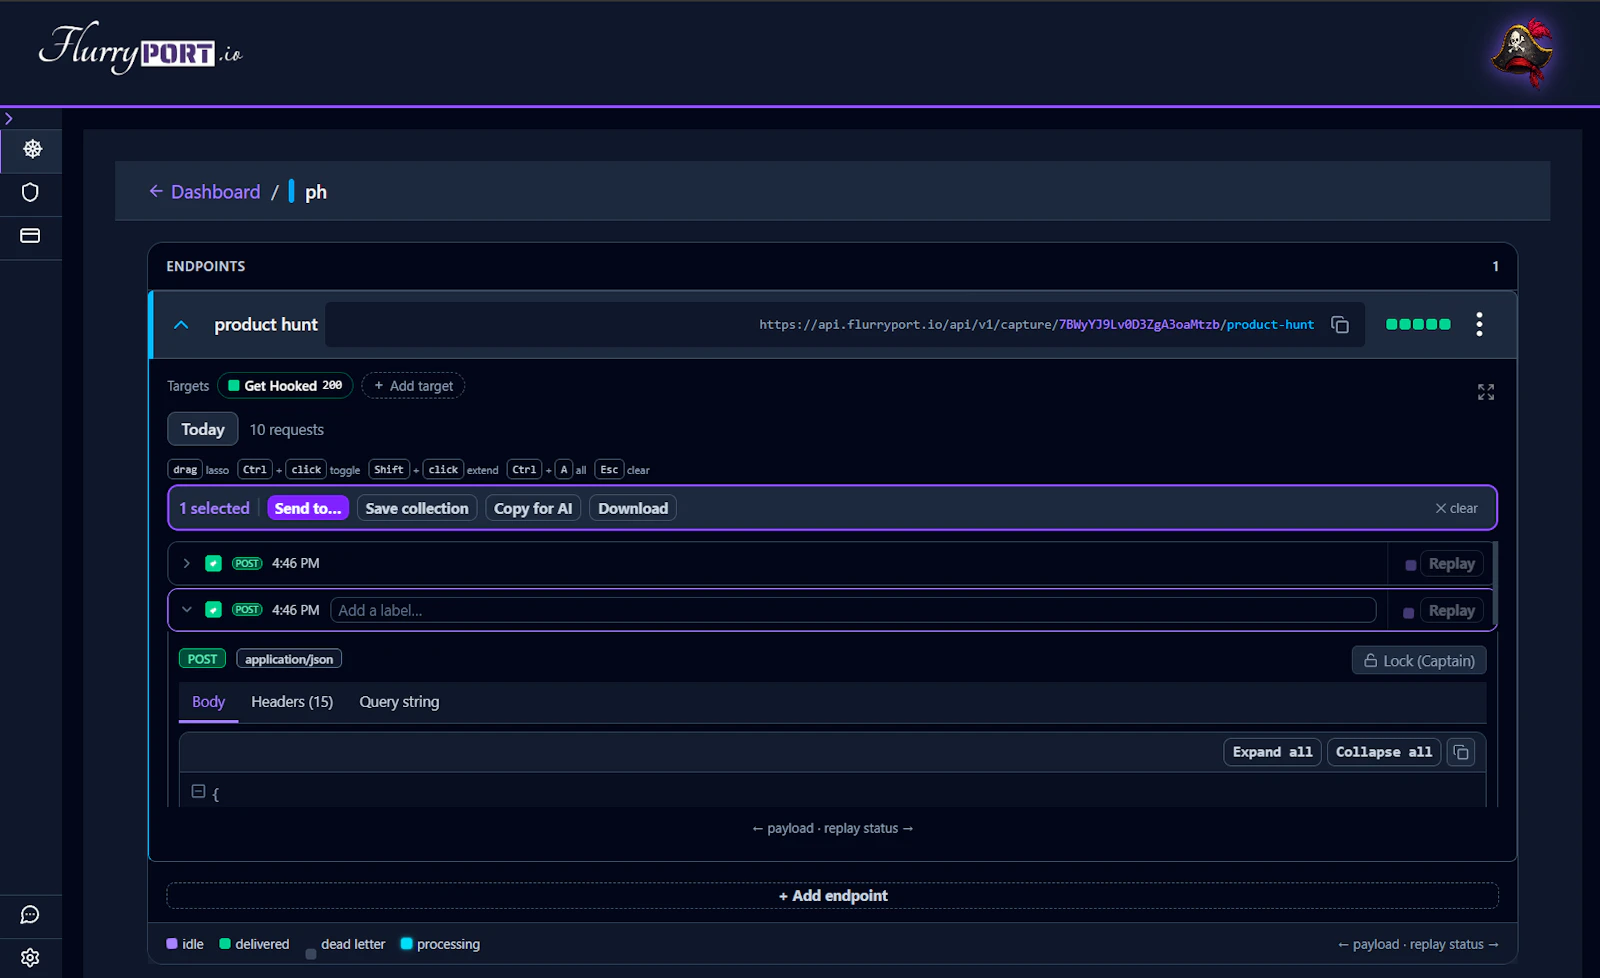Click replay status dot of first request
Screen dimensions: 1600x978
tap(1410, 565)
